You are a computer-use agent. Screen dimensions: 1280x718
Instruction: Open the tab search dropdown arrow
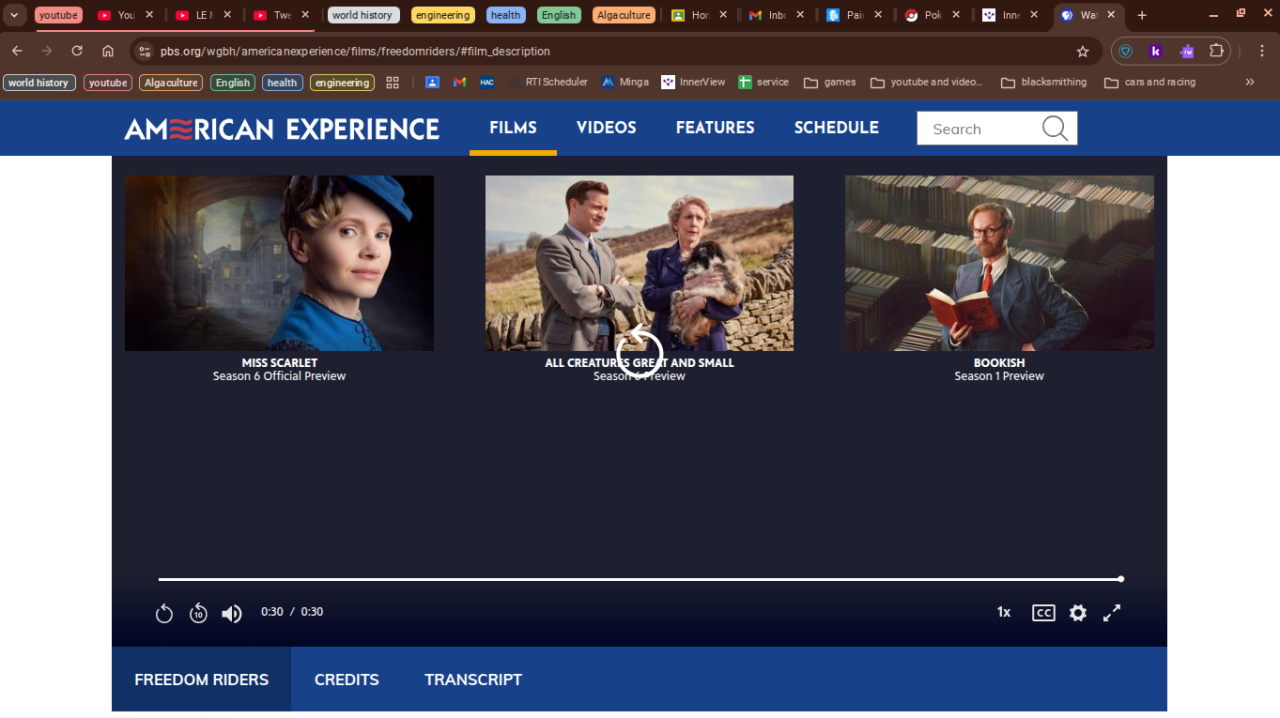(x=14, y=15)
